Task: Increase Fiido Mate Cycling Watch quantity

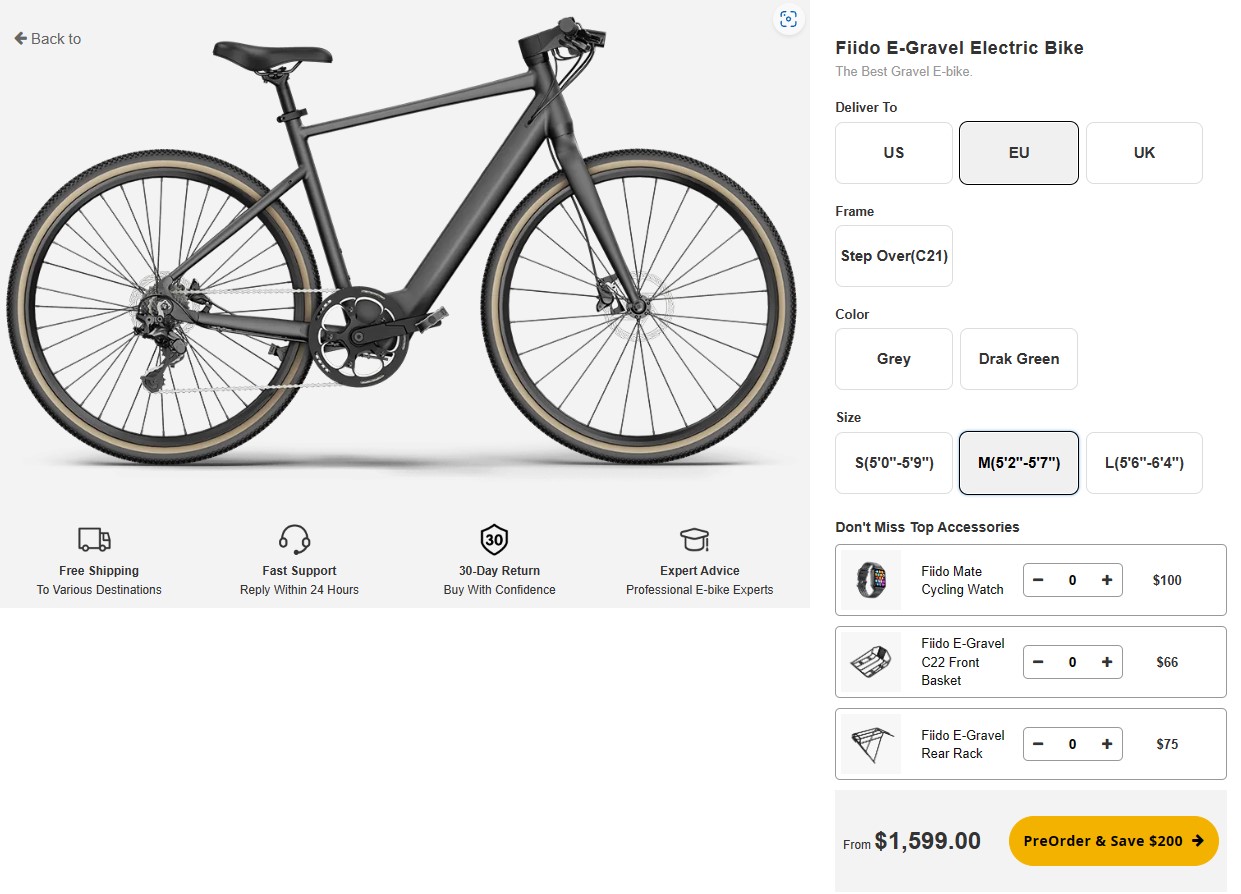Action: click(x=1106, y=580)
